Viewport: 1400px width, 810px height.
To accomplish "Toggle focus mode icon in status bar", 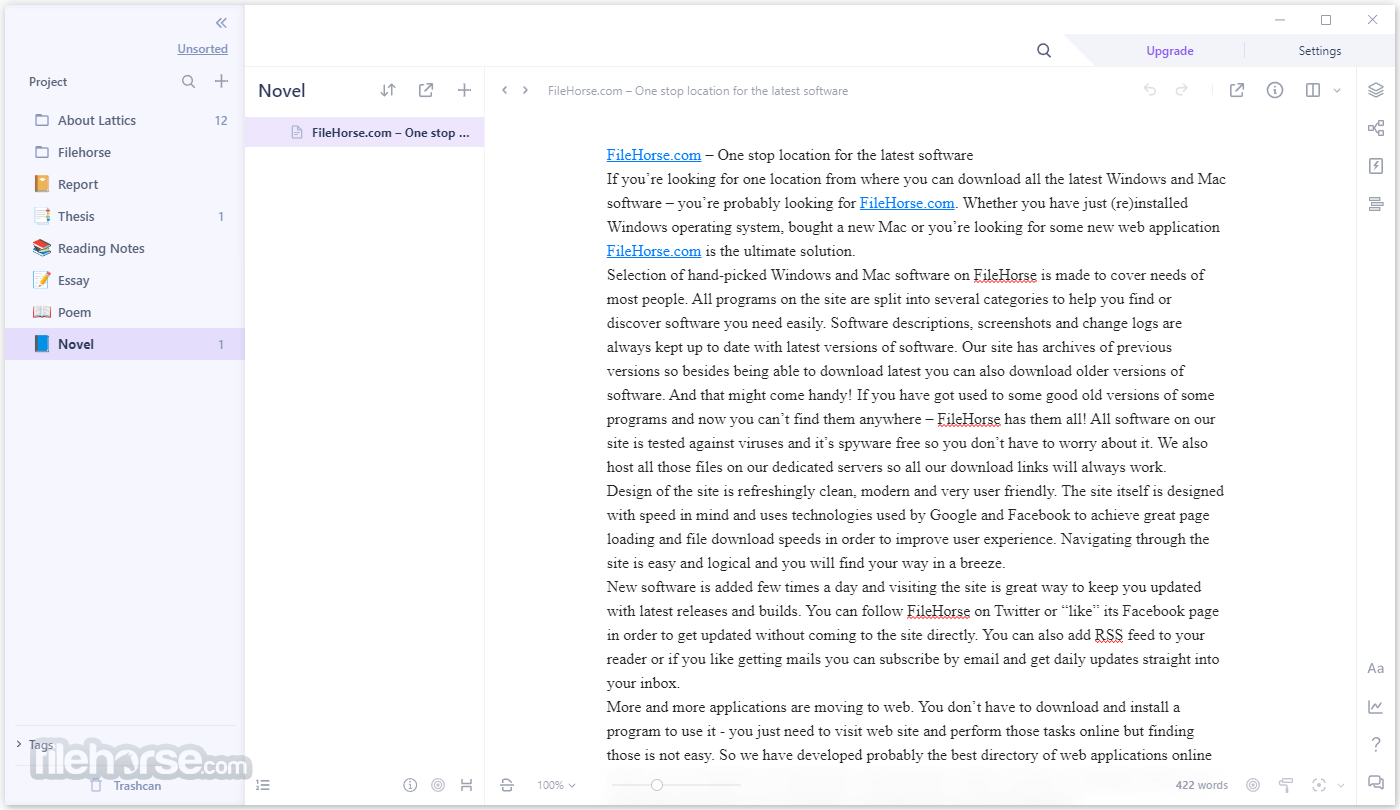I will pyautogui.click(x=1319, y=785).
